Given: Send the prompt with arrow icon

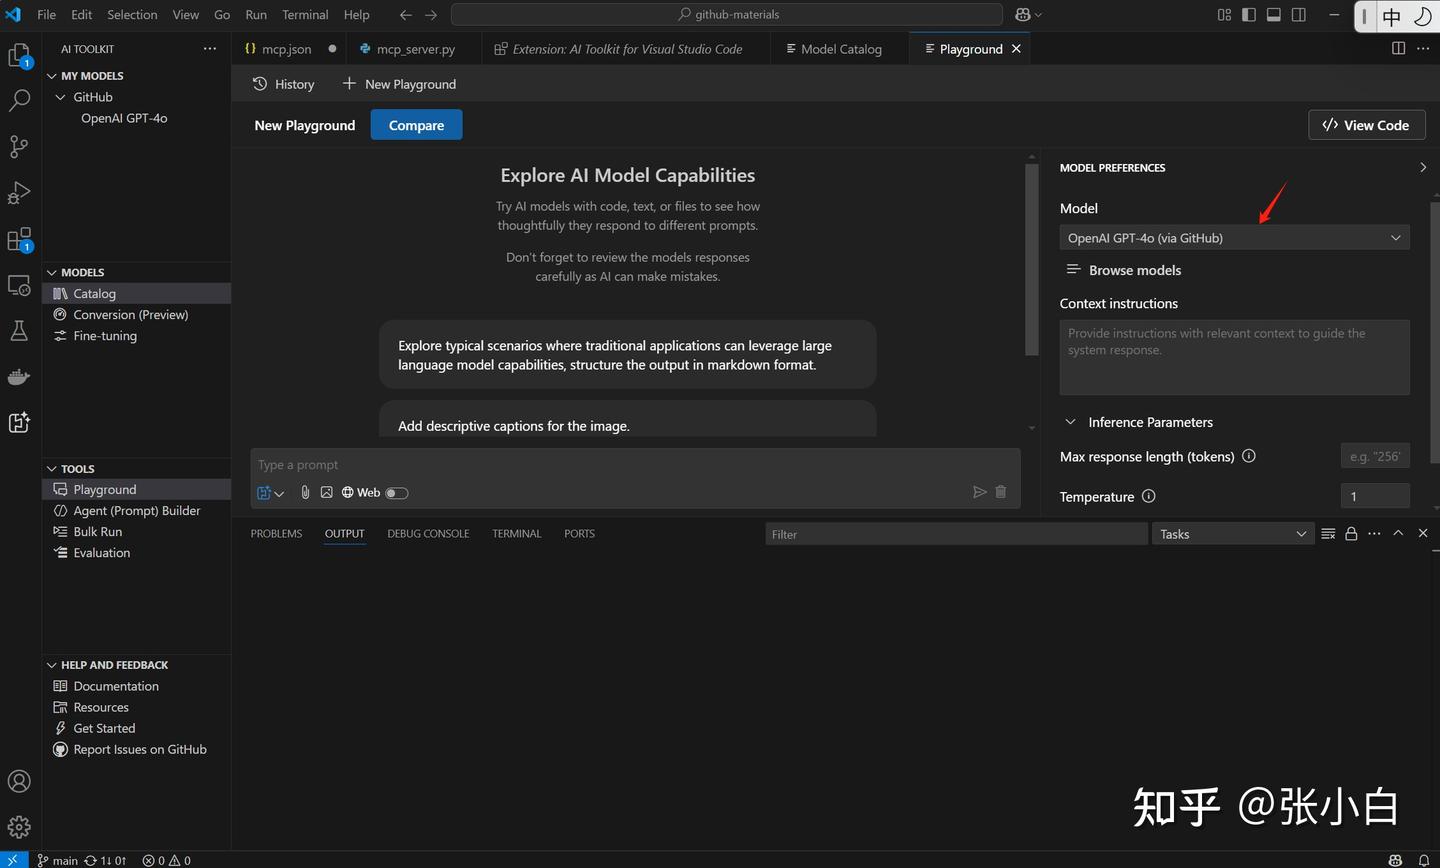Looking at the screenshot, I should 979,492.
